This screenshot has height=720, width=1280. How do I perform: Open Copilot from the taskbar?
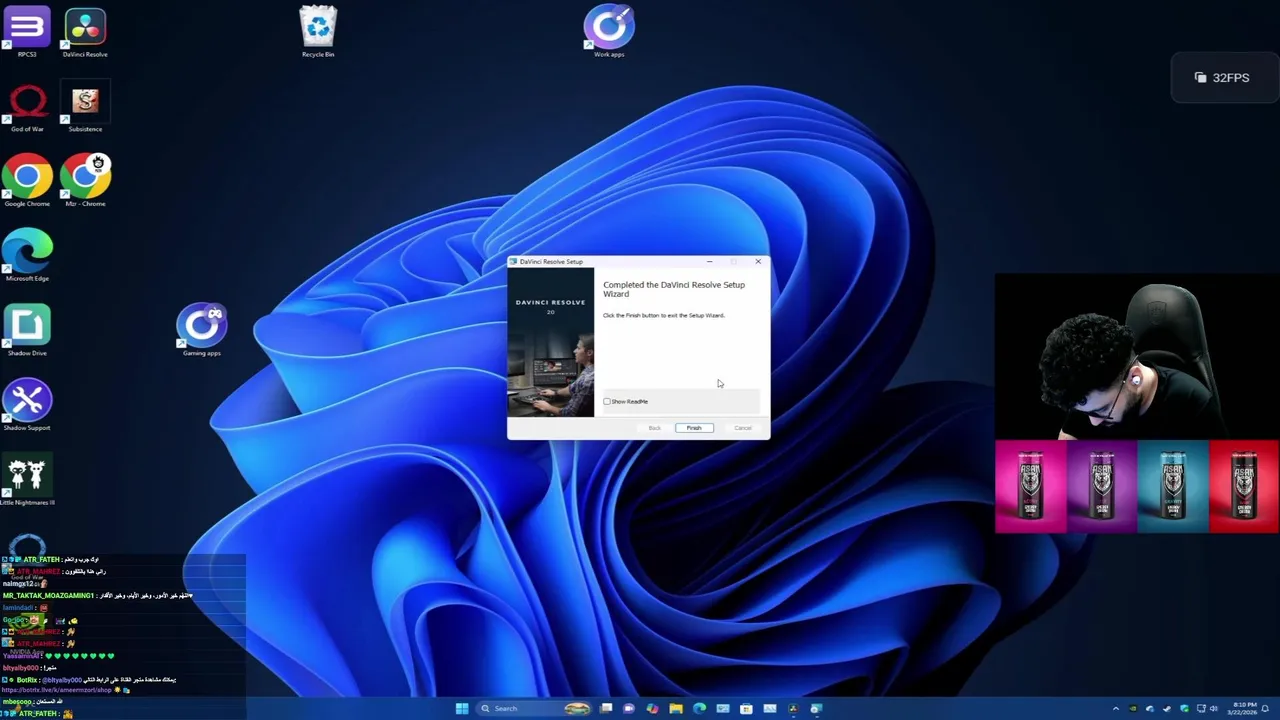(652, 709)
